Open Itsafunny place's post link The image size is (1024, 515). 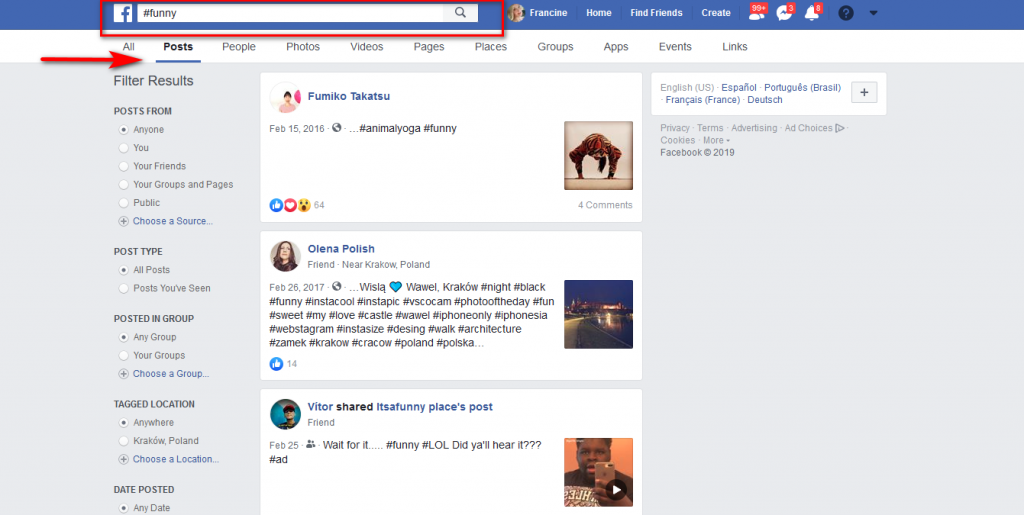tap(434, 407)
